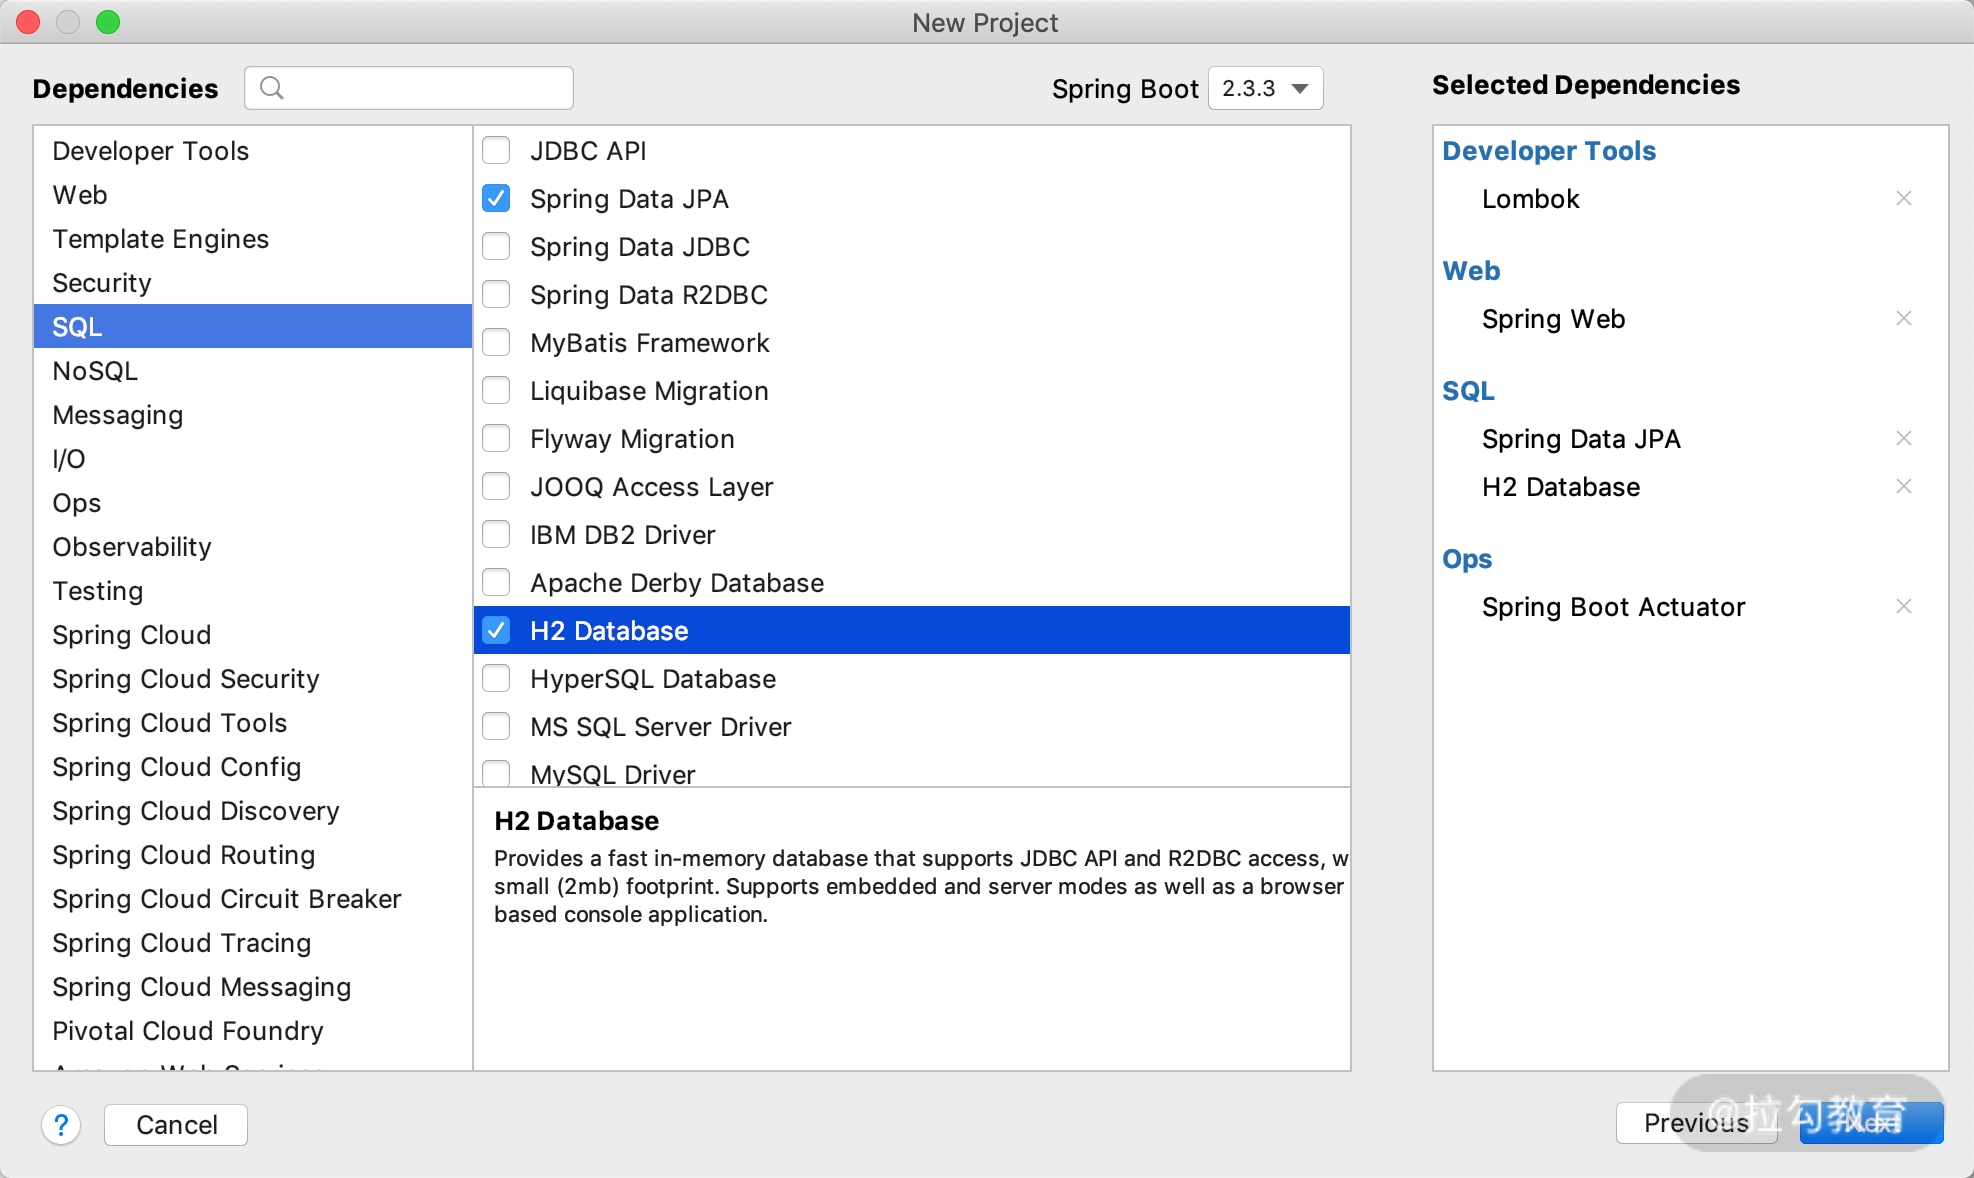Select the NoSQL category
The width and height of the screenshot is (1974, 1178).
252,371
